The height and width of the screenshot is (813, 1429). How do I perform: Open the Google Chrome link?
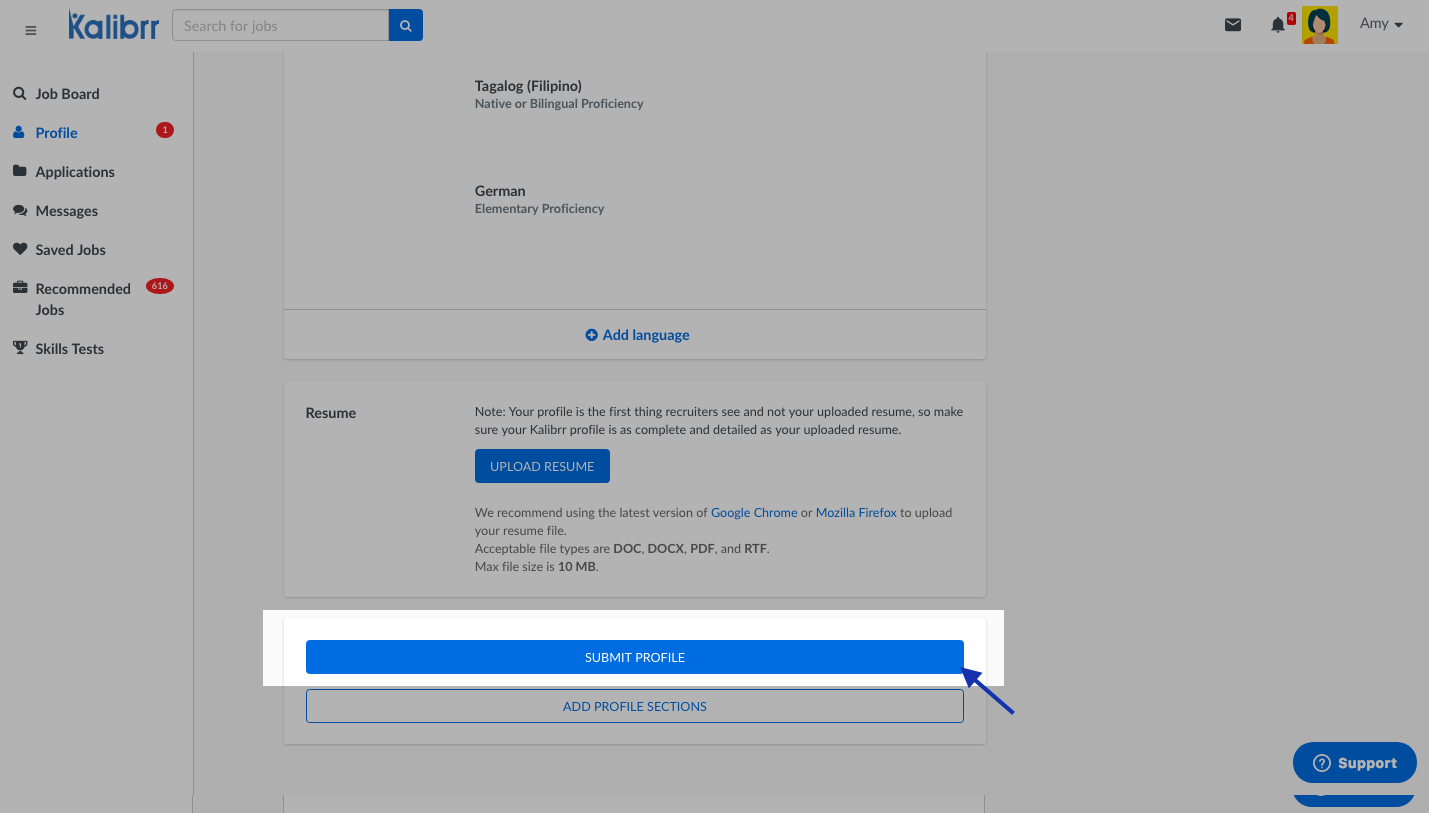click(x=754, y=513)
